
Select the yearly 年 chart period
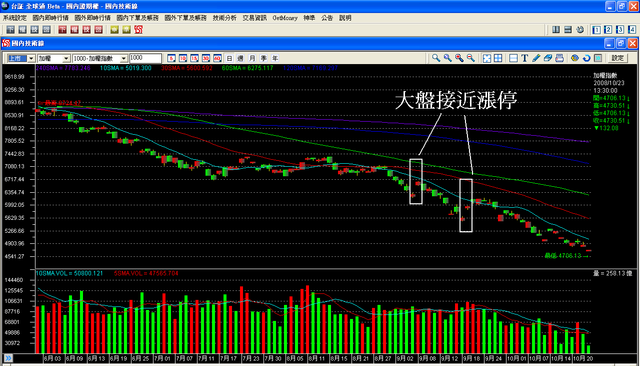click(275, 58)
